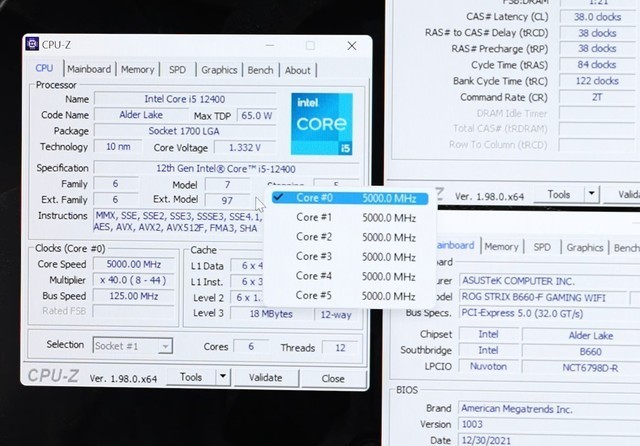Pick Core #3 in the clocks menu
Image resolution: width=640 pixels, height=446 pixels.
coord(350,257)
